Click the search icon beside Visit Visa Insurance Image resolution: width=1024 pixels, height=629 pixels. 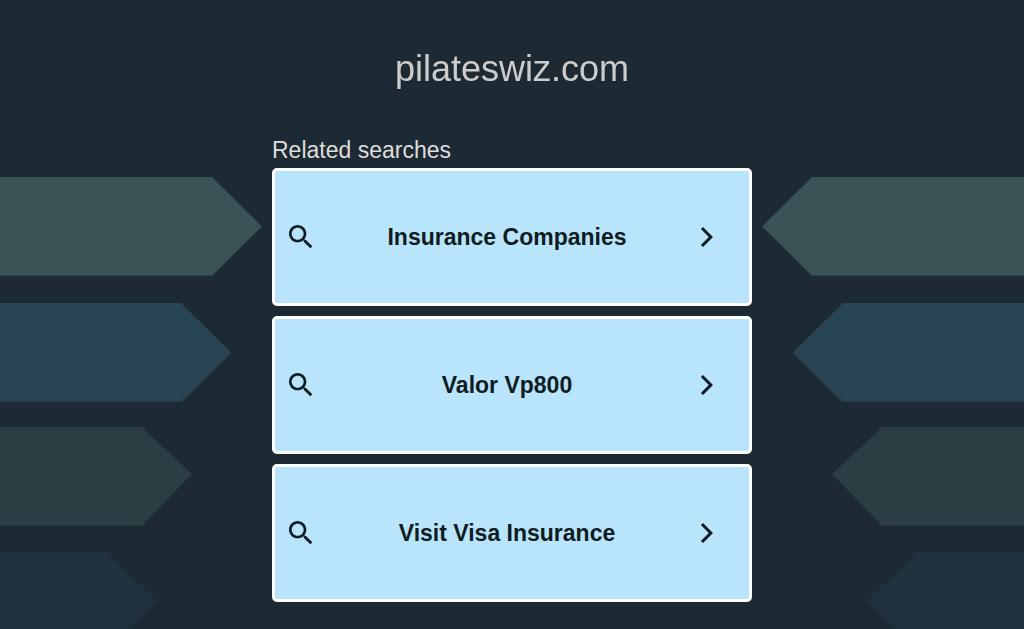300,533
